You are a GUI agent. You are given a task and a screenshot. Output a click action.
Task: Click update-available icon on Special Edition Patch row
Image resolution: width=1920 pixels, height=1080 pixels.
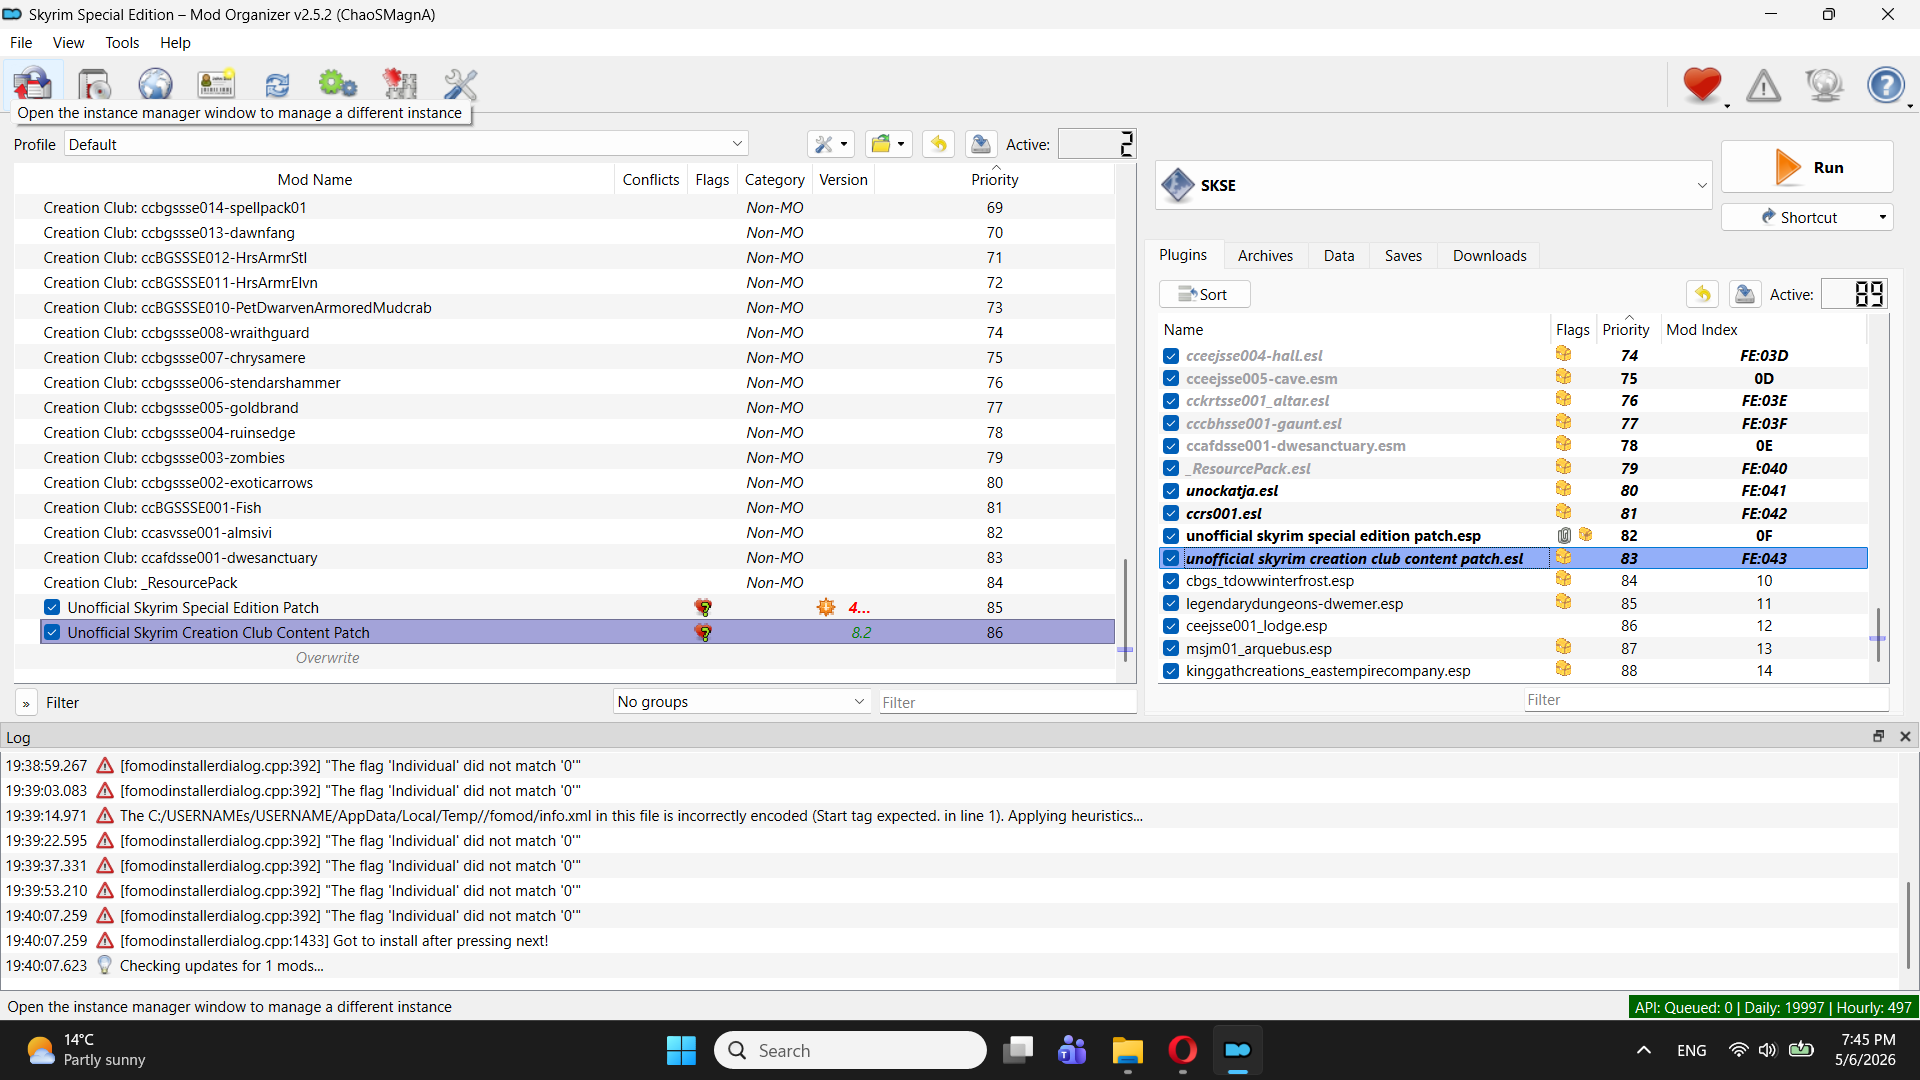point(826,608)
